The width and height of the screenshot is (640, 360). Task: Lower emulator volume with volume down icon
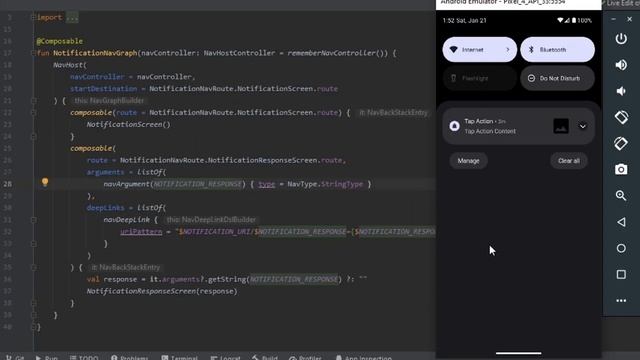coord(621,91)
